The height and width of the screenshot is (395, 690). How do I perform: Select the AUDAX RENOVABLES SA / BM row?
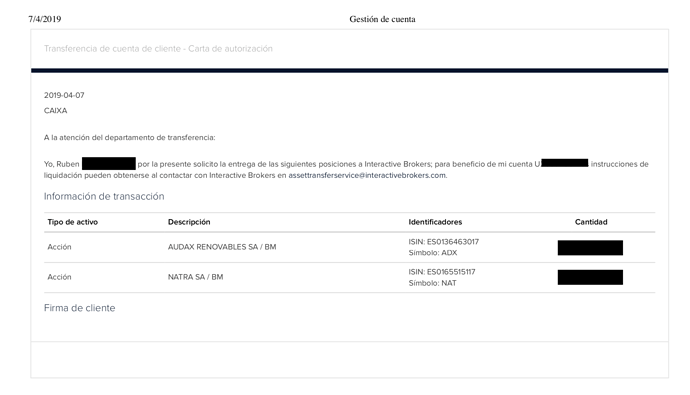click(349, 247)
